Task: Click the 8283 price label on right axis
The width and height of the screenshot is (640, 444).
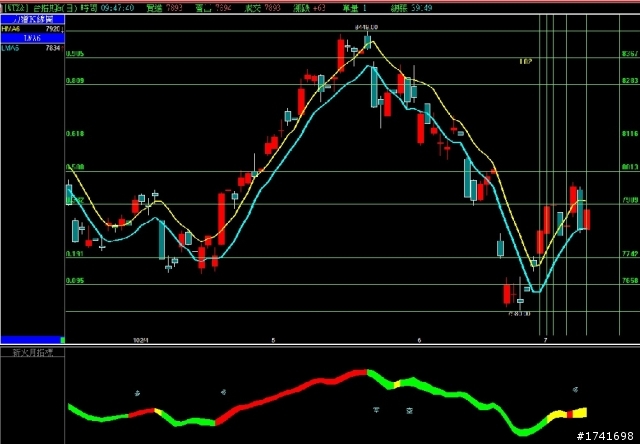Action: click(x=630, y=81)
